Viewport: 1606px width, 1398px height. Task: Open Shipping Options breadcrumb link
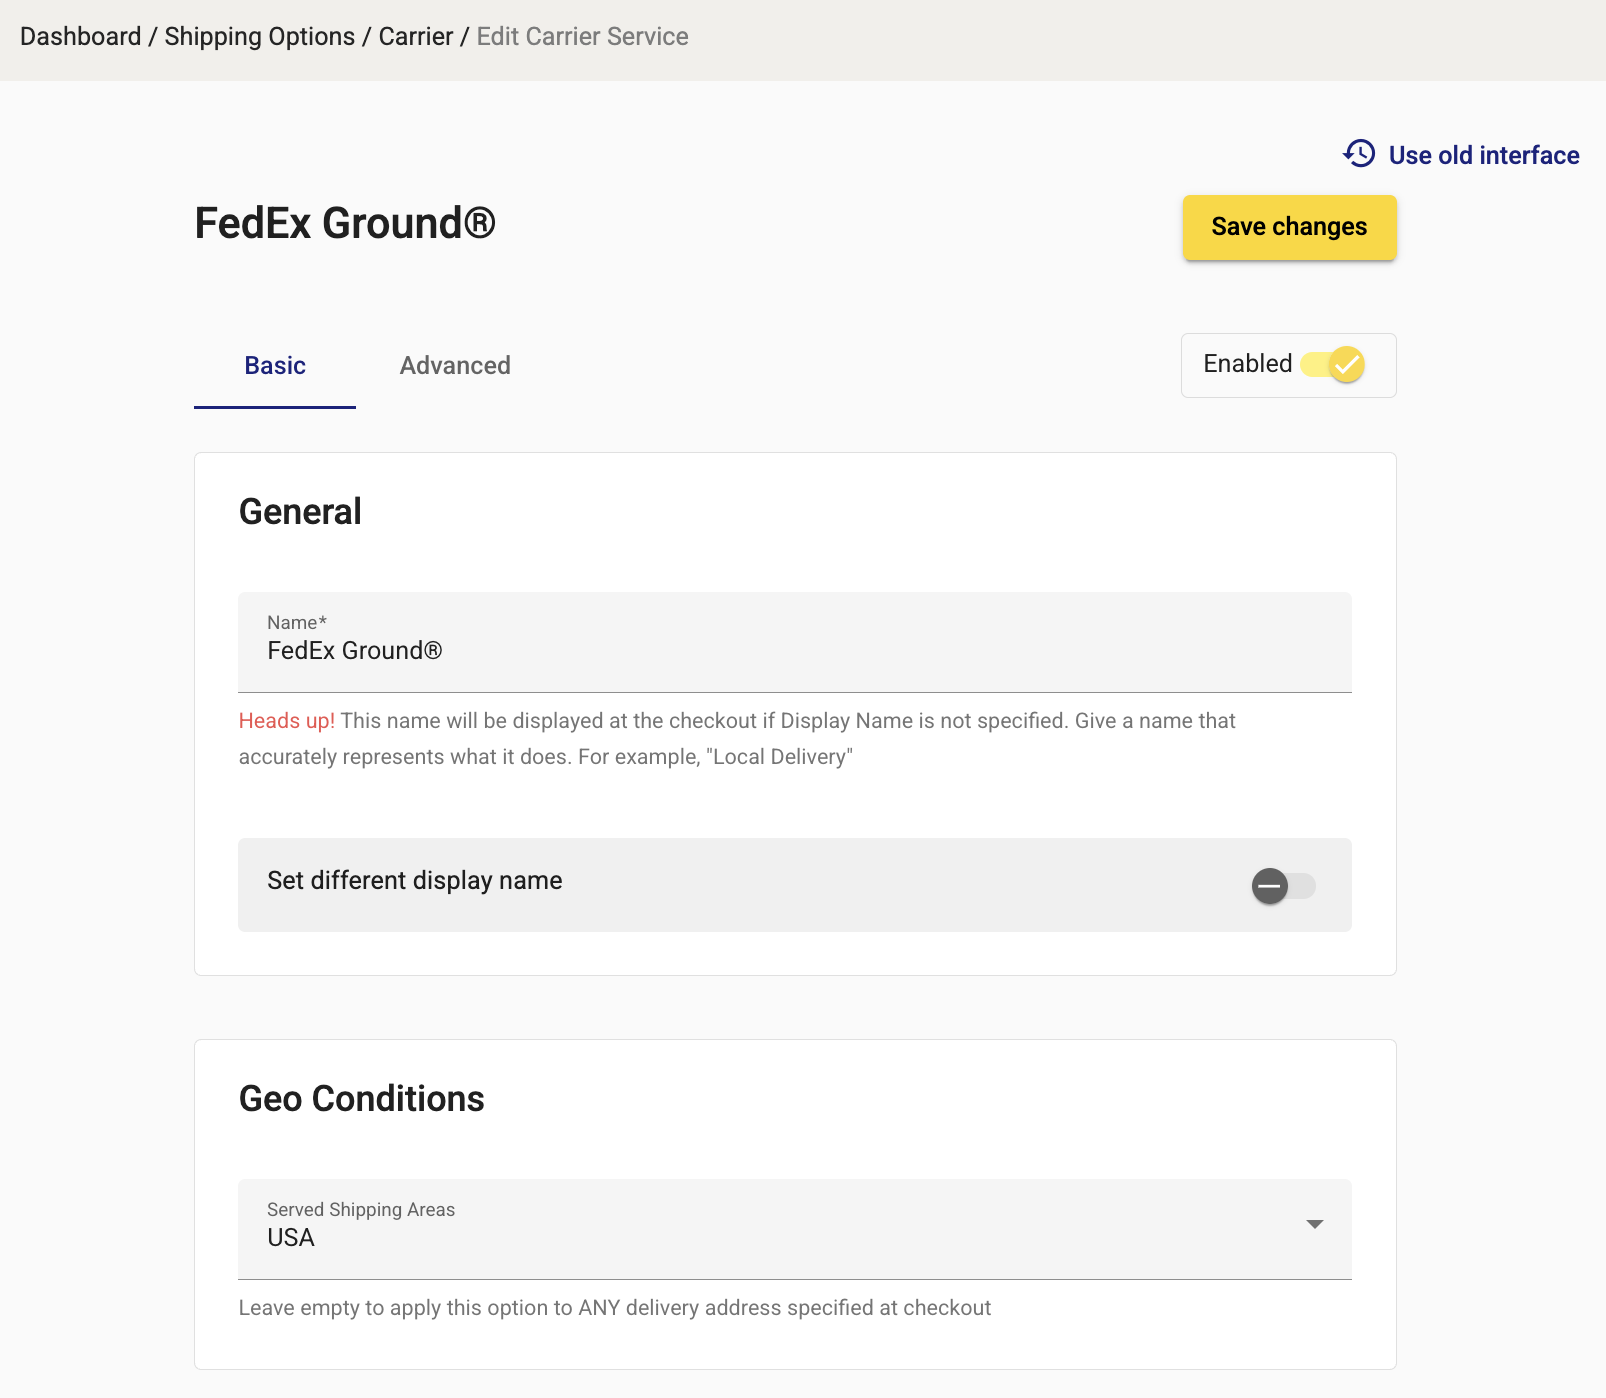pos(259,37)
